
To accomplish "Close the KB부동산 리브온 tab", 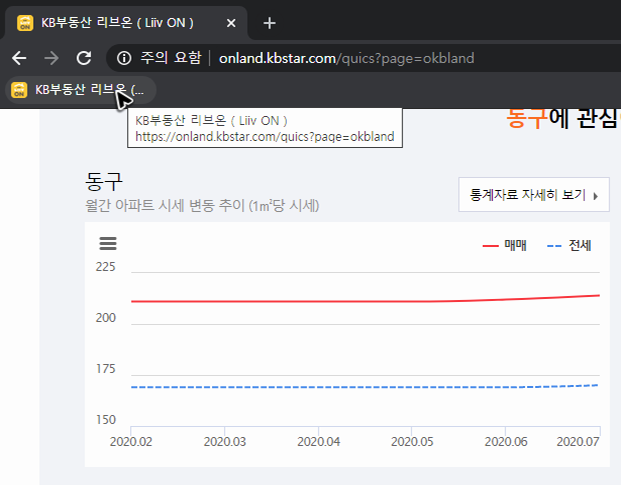I will coord(231,23).
